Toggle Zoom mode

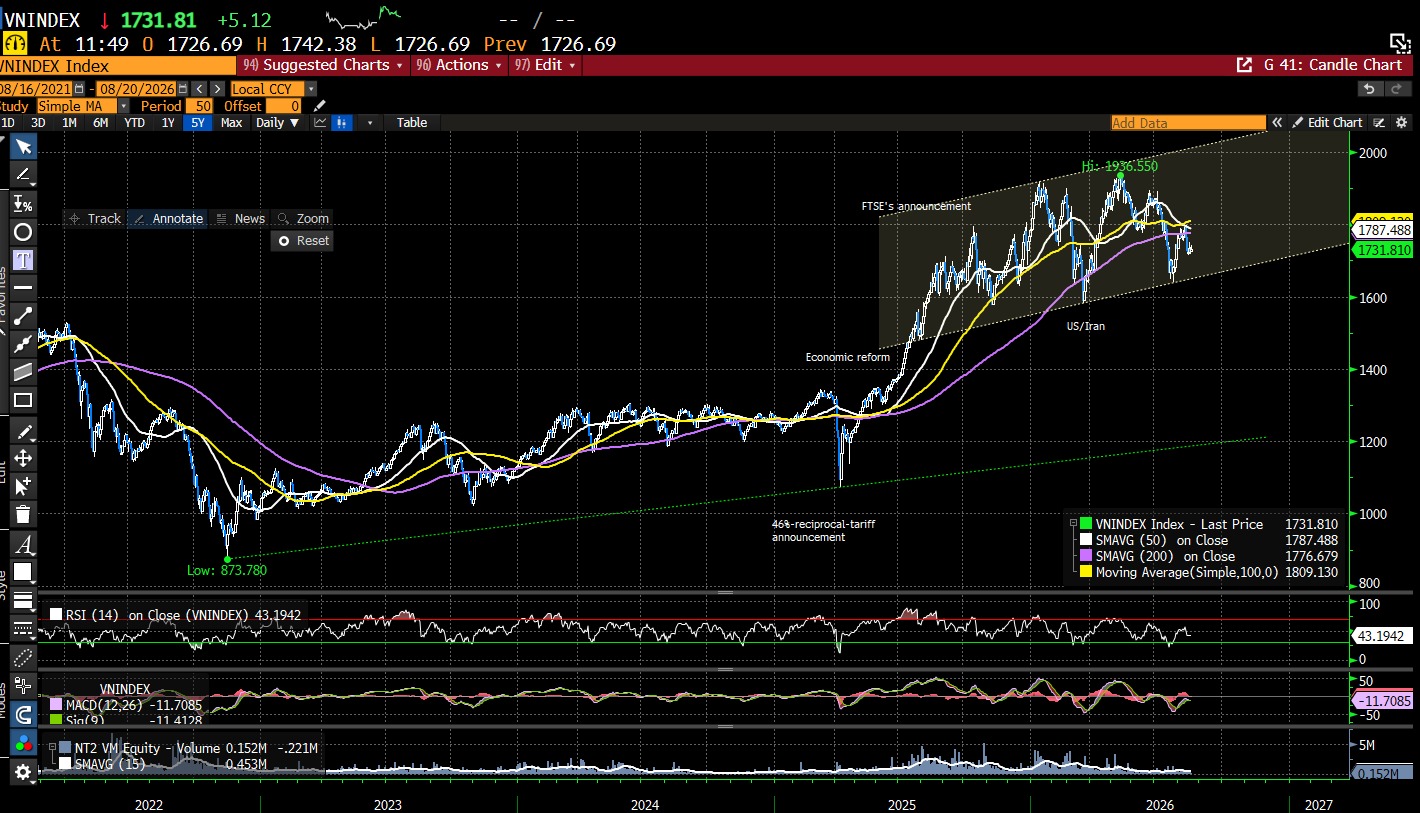tap(304, 218)
